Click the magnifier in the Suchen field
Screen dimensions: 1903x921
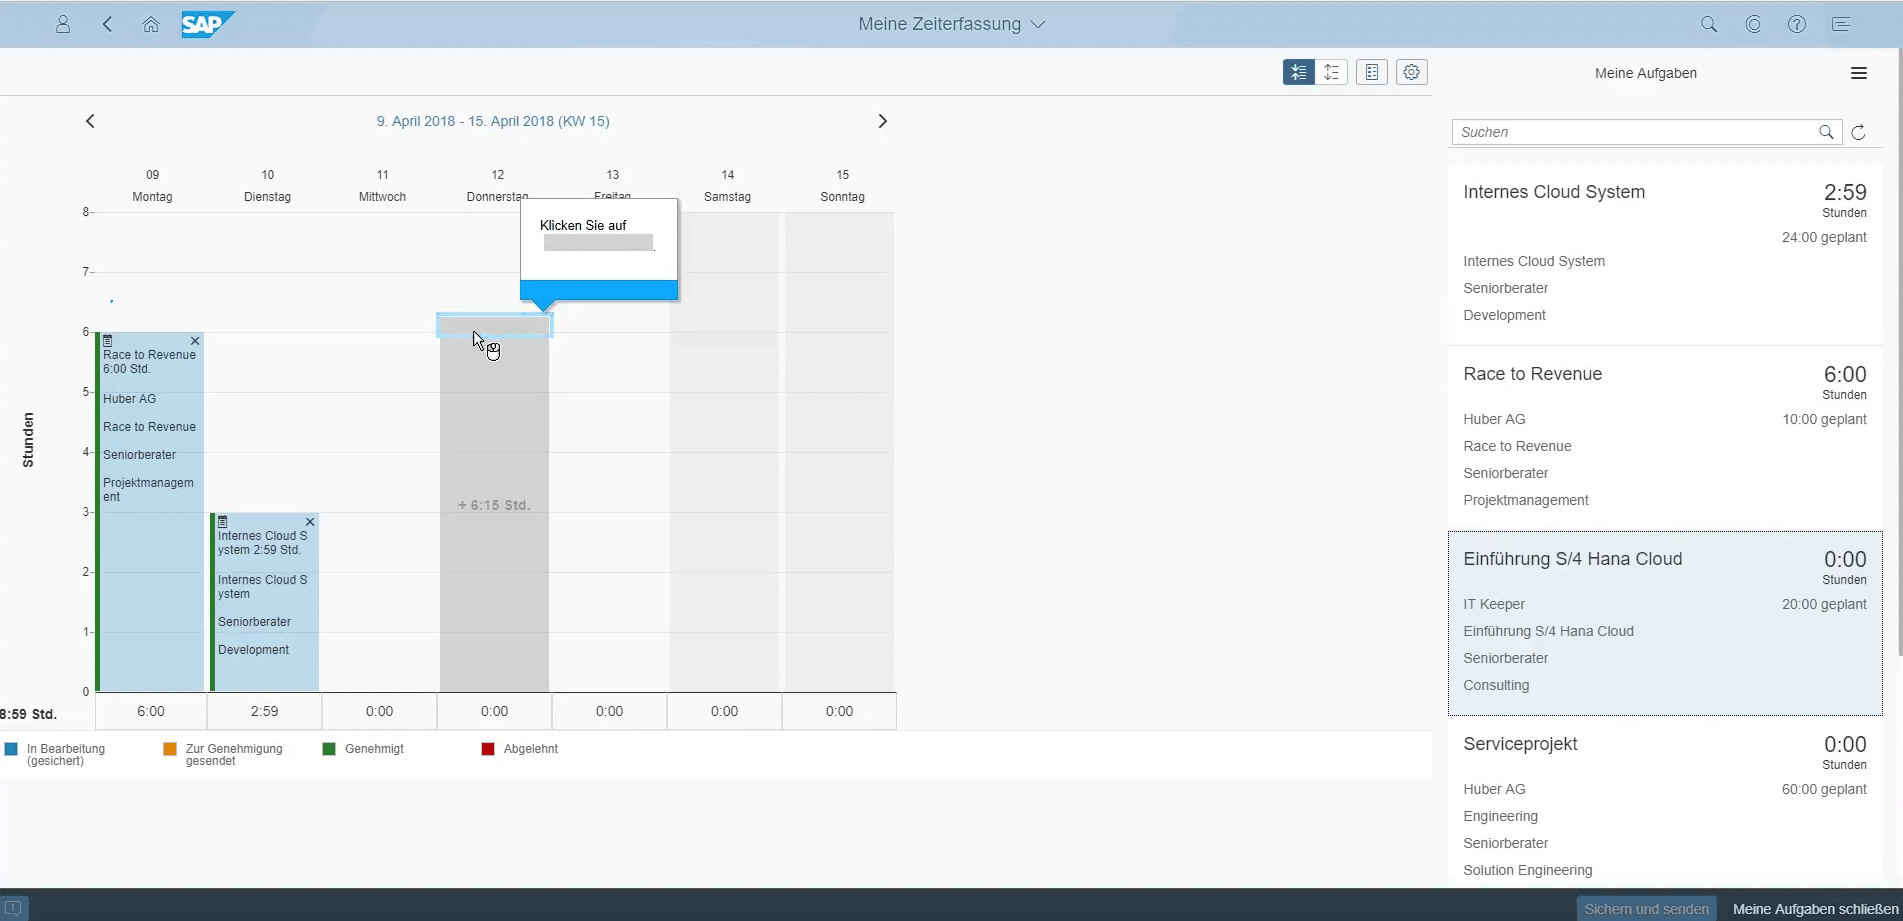click(x=1826, y=132)
